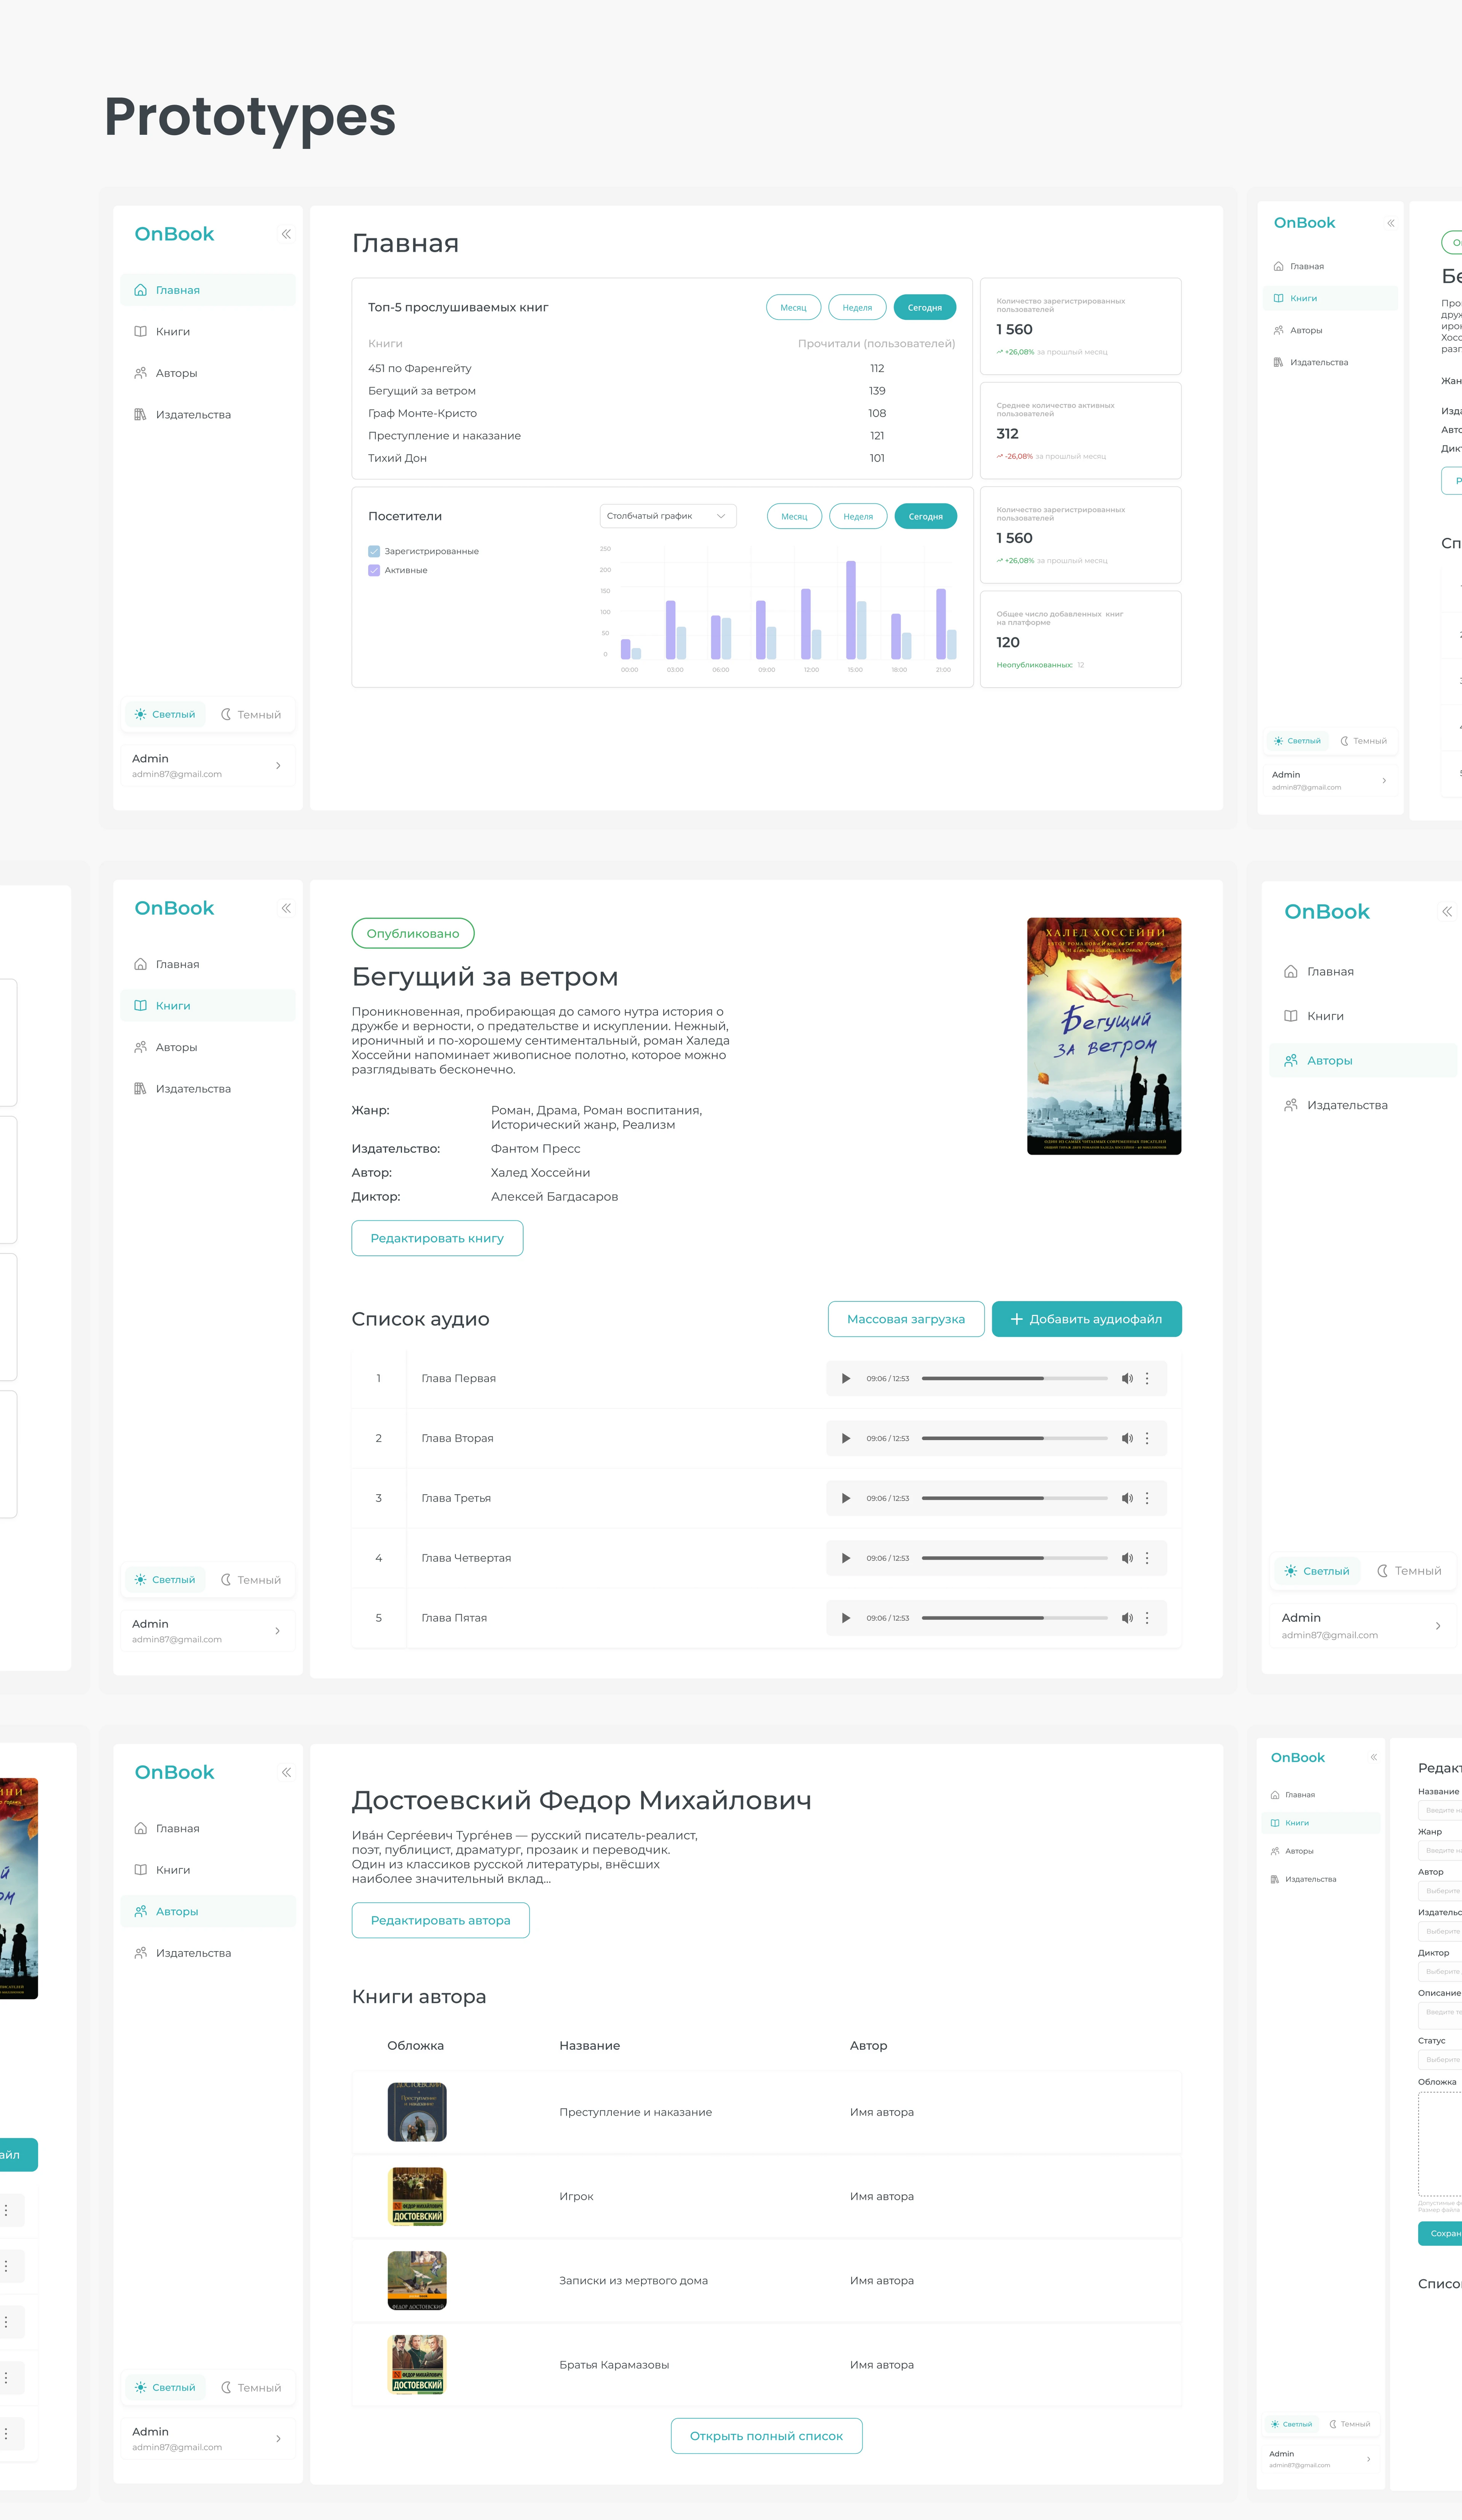Switch the top-5 books filter to Месяц
The width and height of the screenshot is (1462, 2520).
point(793,307)
